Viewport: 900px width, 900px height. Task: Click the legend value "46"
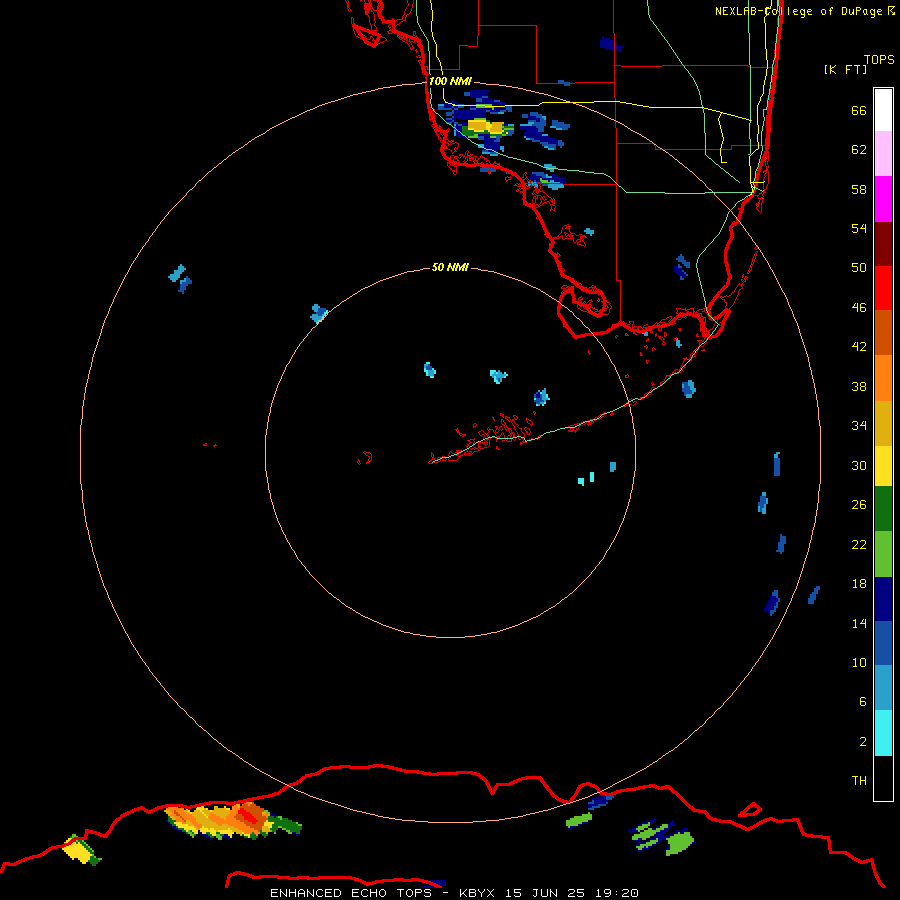pyautogui.click(x=859, y=308)
